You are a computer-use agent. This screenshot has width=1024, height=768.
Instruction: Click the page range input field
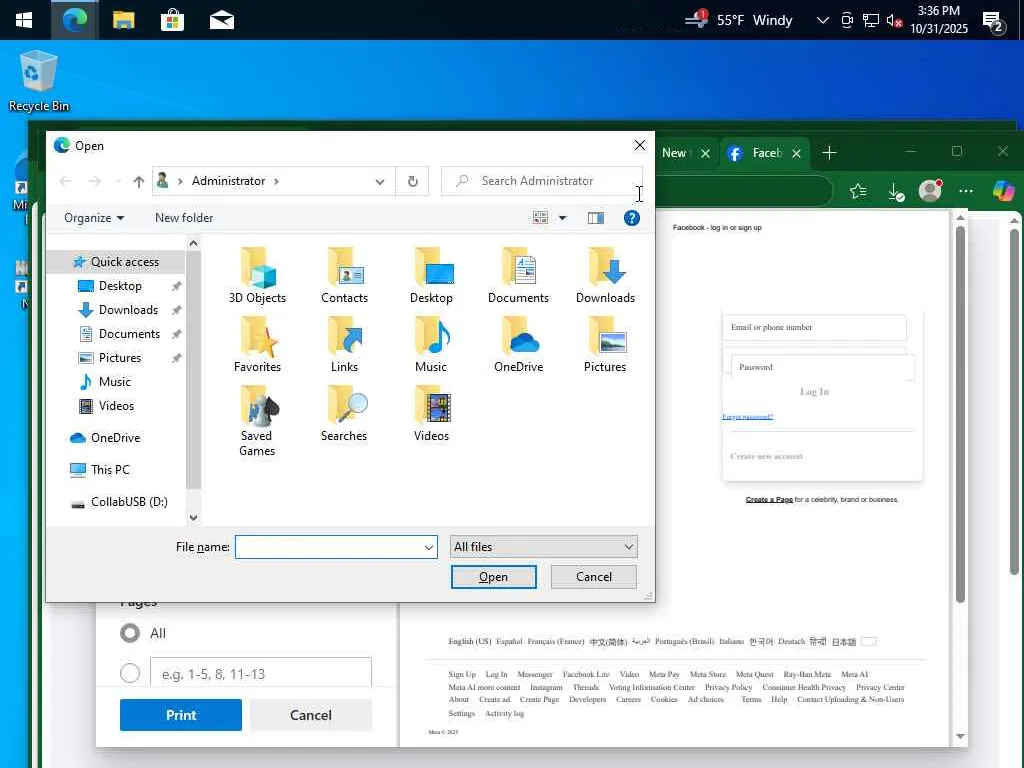[x=261, y=673]
